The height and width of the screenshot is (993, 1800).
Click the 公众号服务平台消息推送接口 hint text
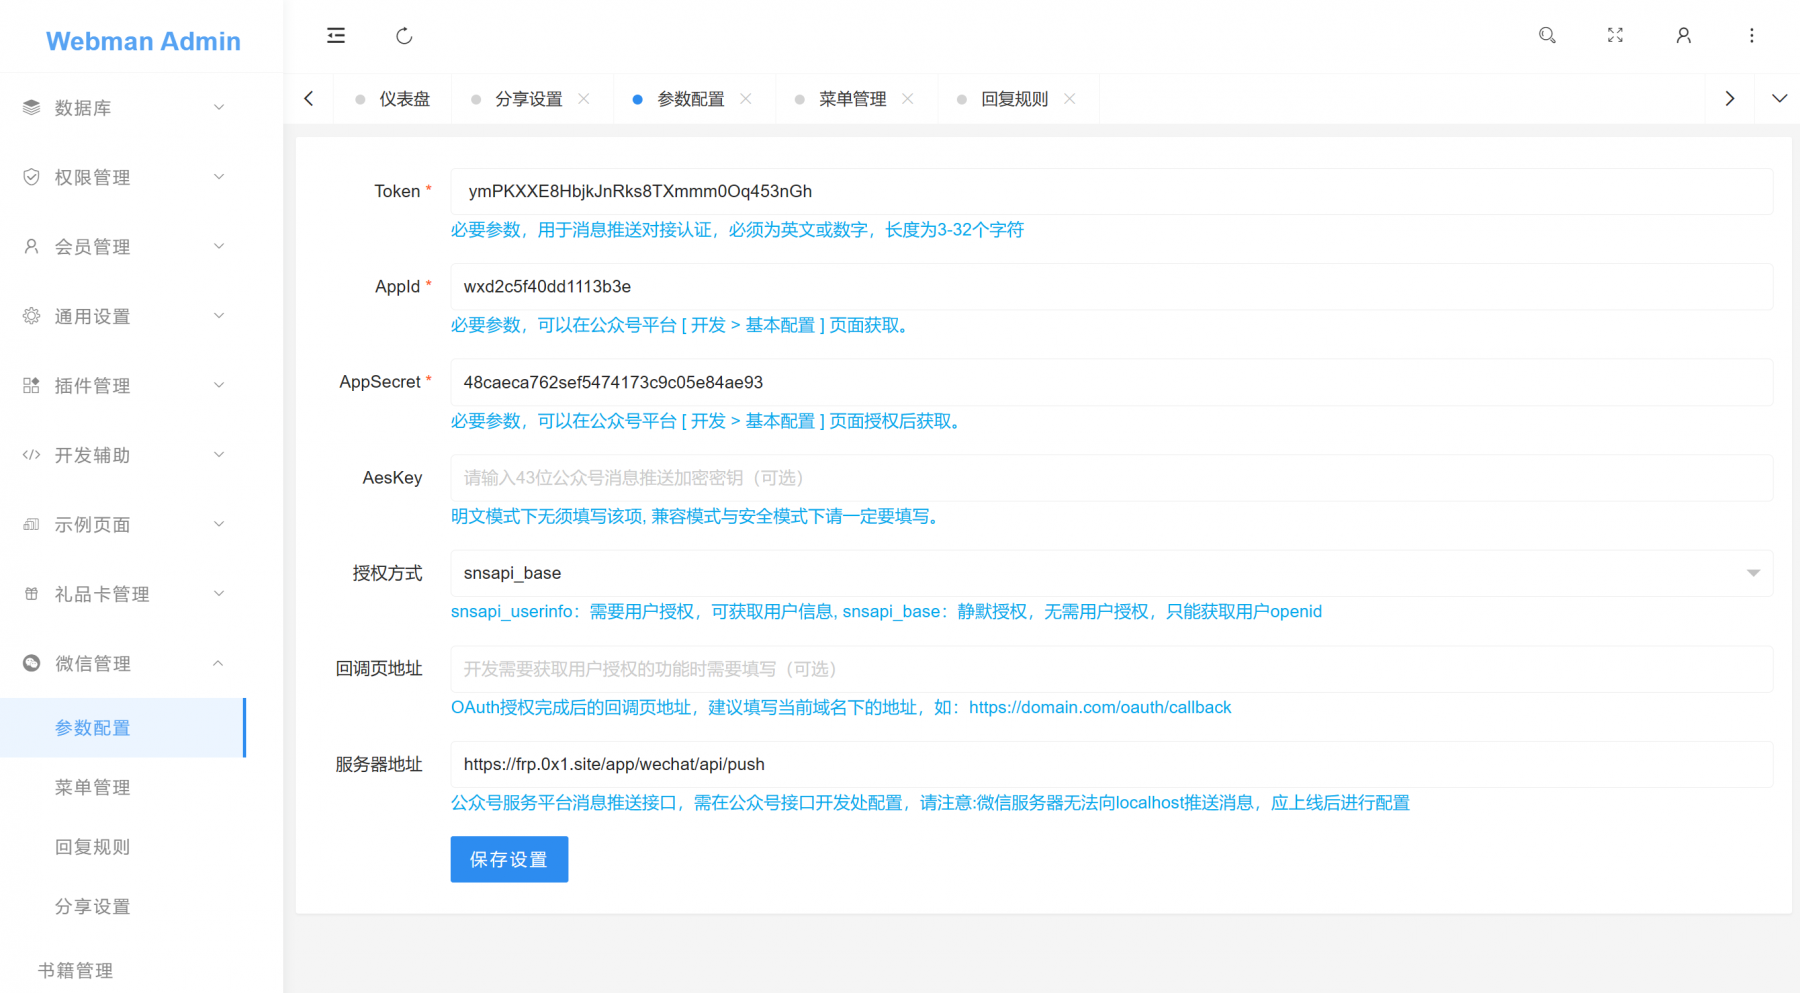(x=930, y=802)
